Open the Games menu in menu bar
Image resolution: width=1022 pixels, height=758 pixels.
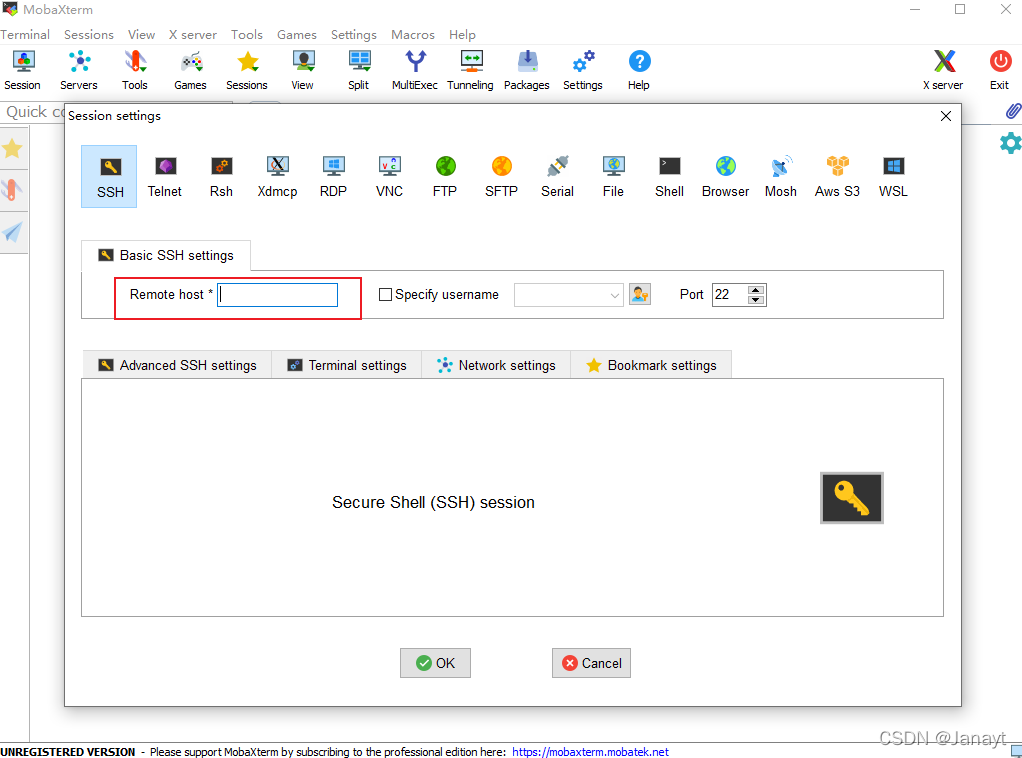click(x=297, y=35)
